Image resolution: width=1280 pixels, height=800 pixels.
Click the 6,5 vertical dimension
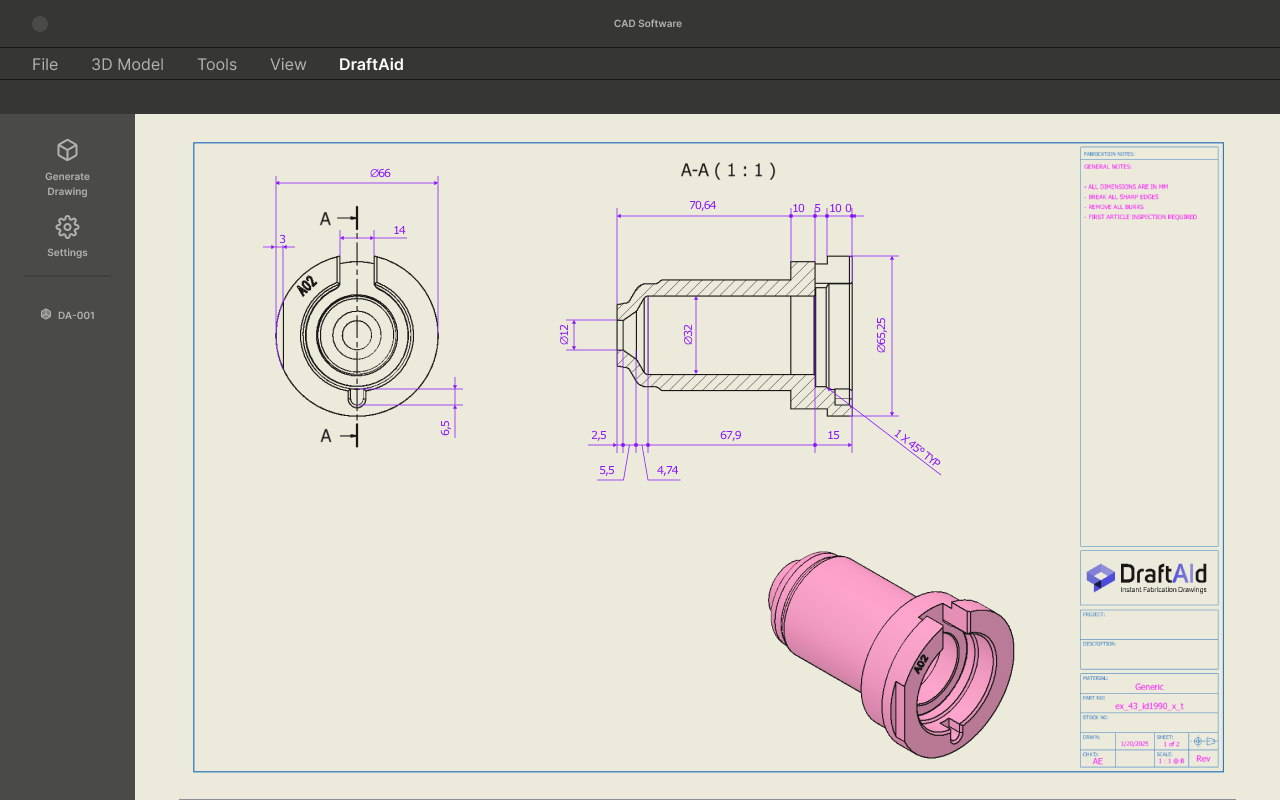(x=446, y=427)
